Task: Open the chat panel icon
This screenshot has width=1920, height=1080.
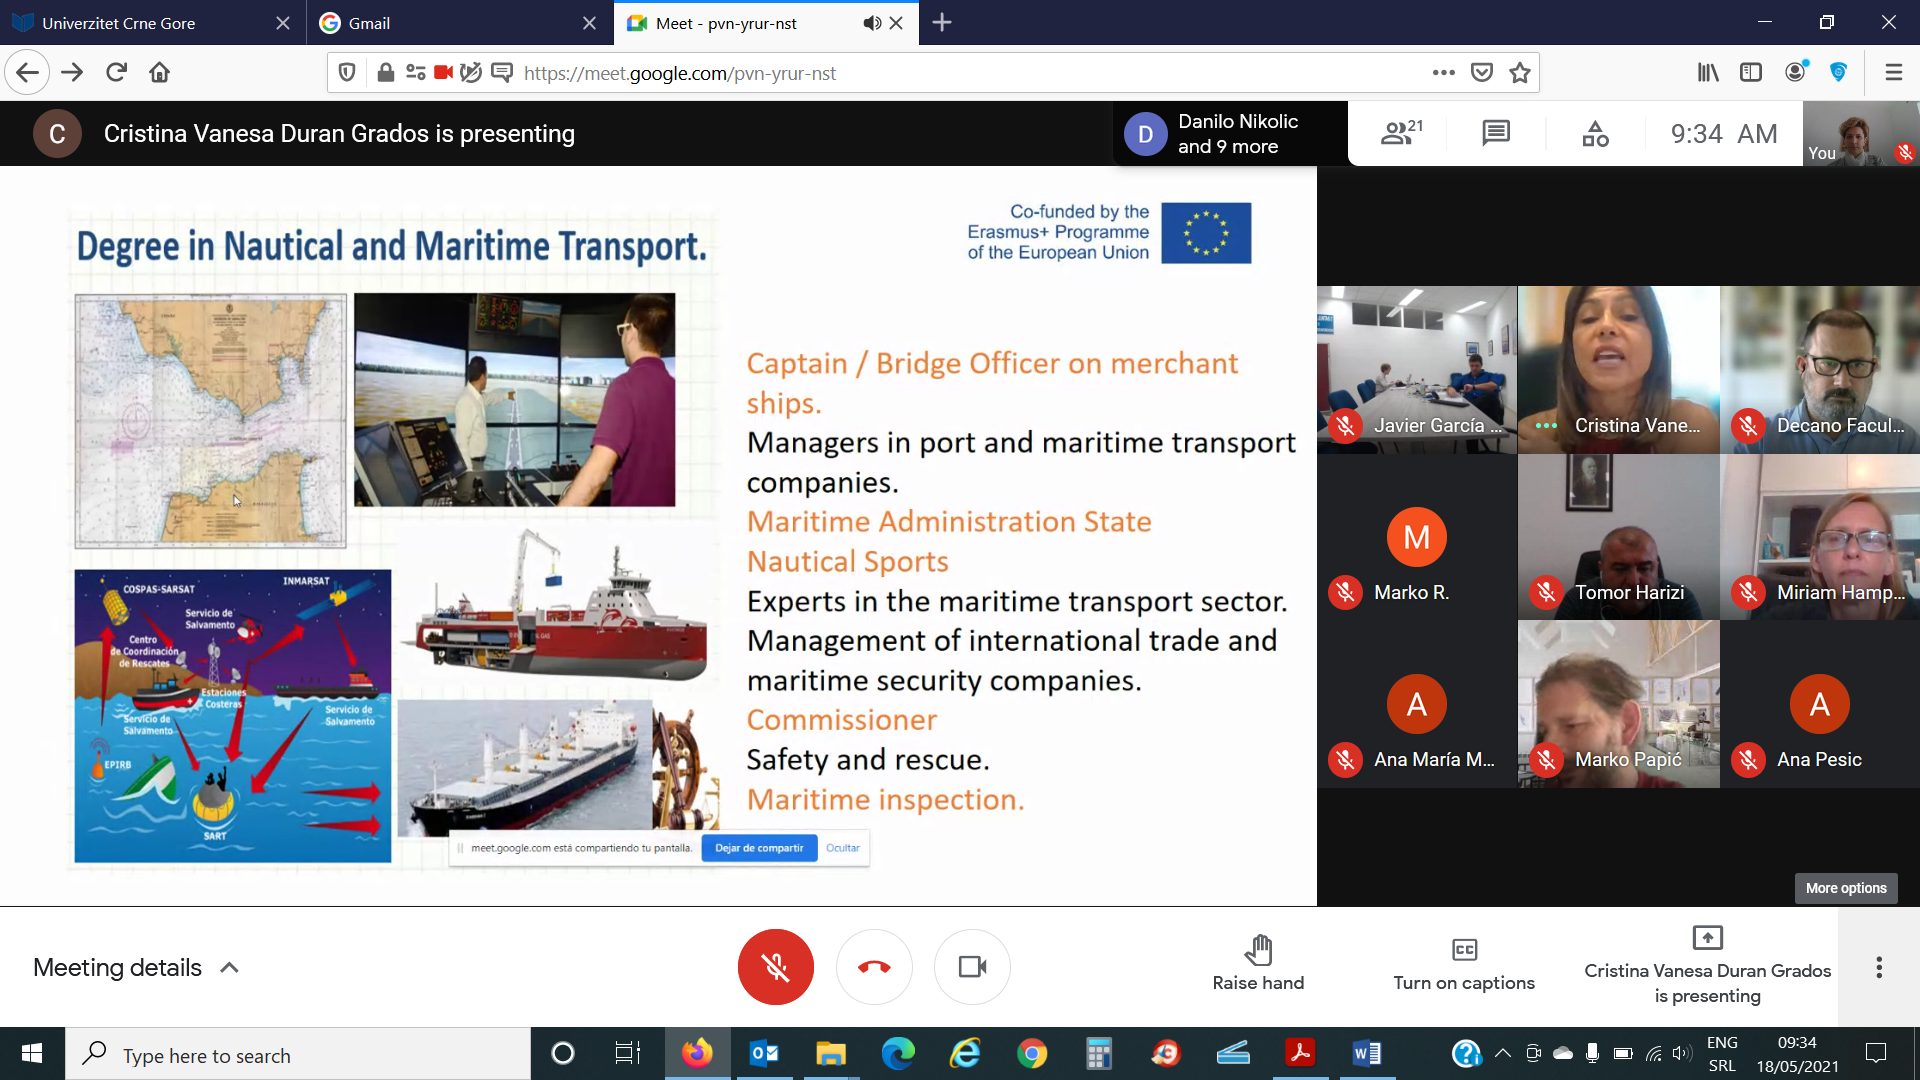Action: pyautogui.click(x=1496, y=133)
